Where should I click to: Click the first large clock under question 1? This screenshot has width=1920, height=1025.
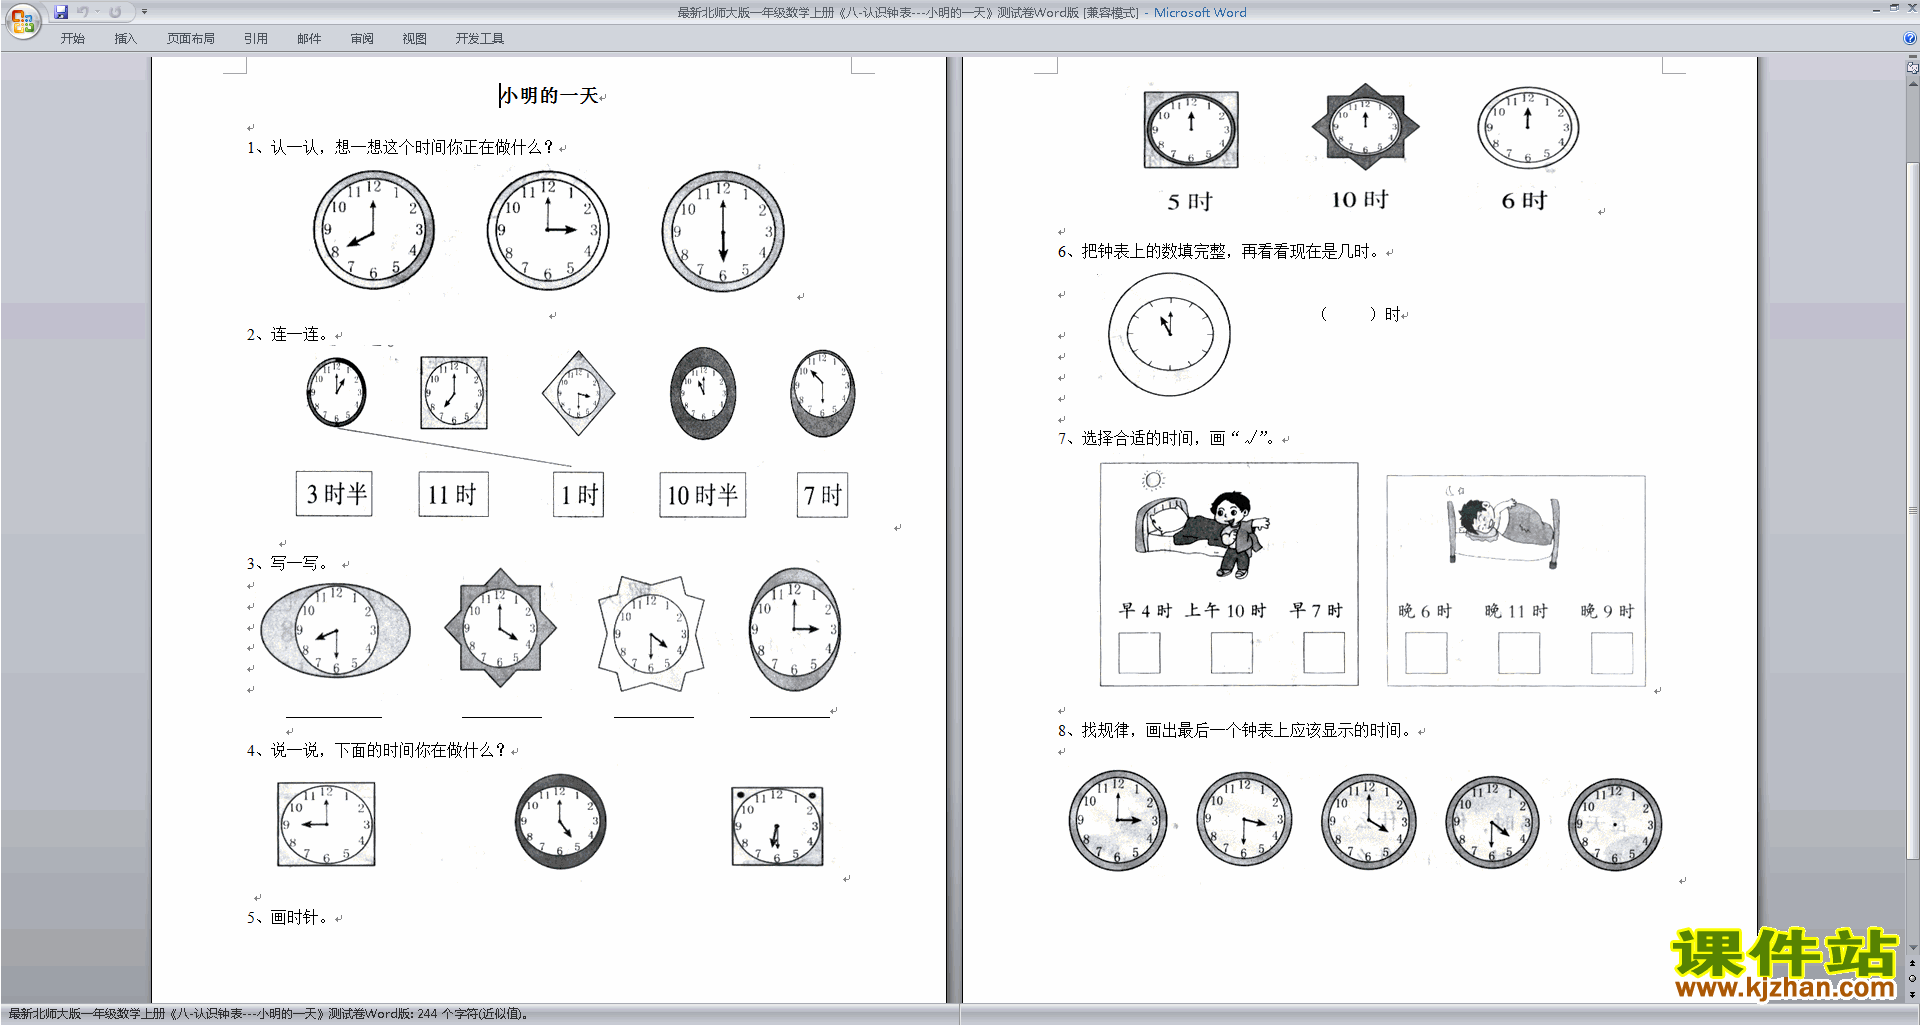pos(374,230)
